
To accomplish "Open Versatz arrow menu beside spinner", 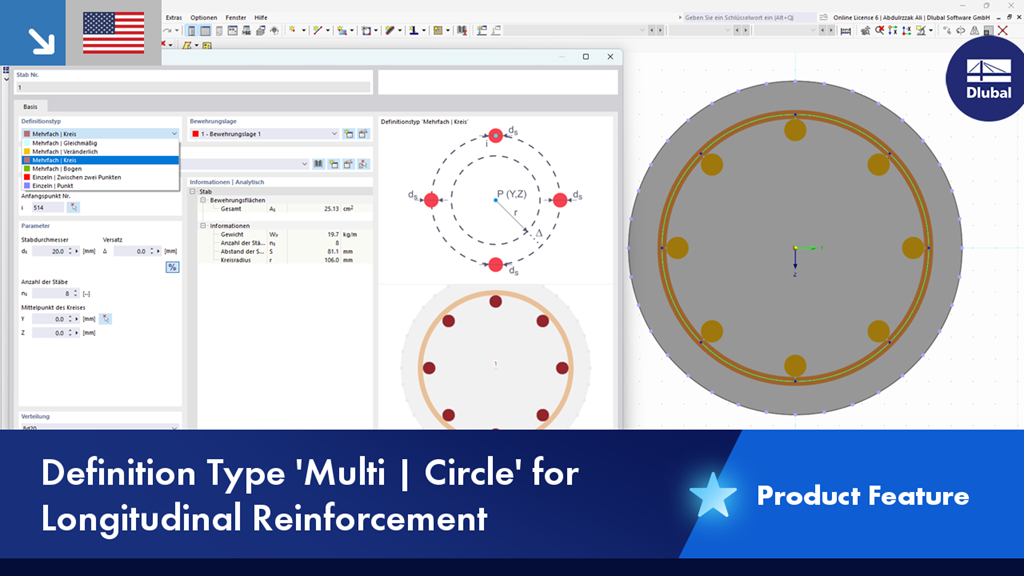I will tap(159, 251).
